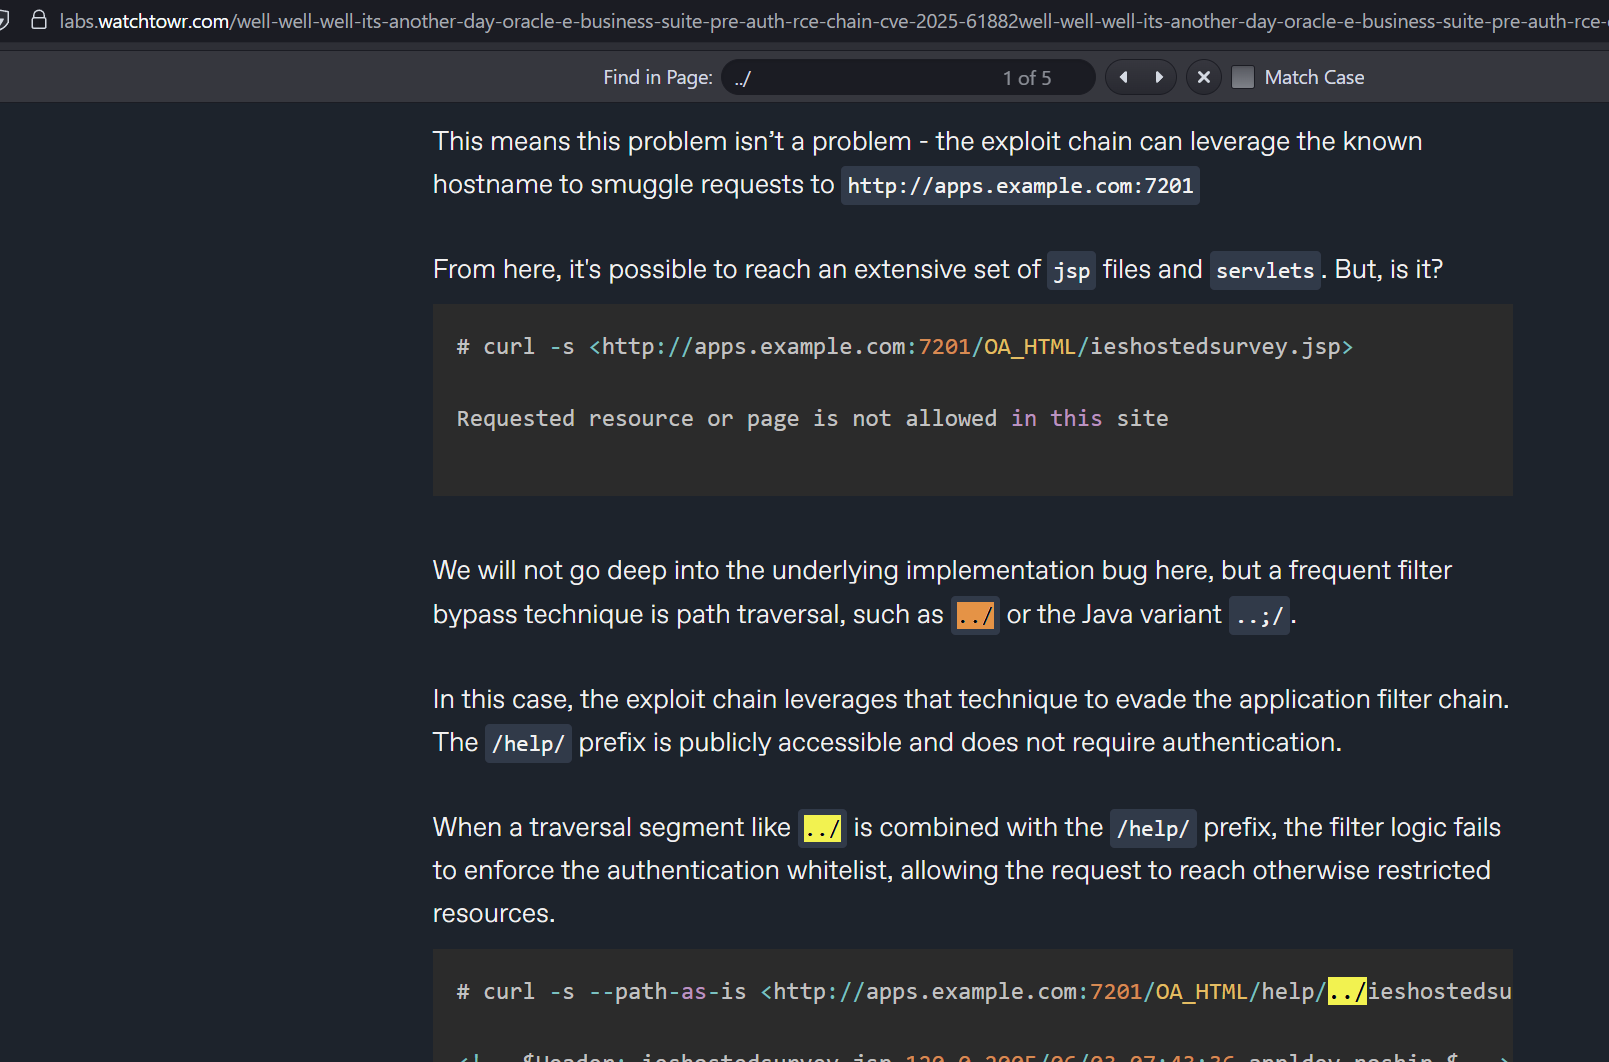Click the shield icon left of the lock
Viewport: 1609px width, 1062px height.
[x=4, y=20]
